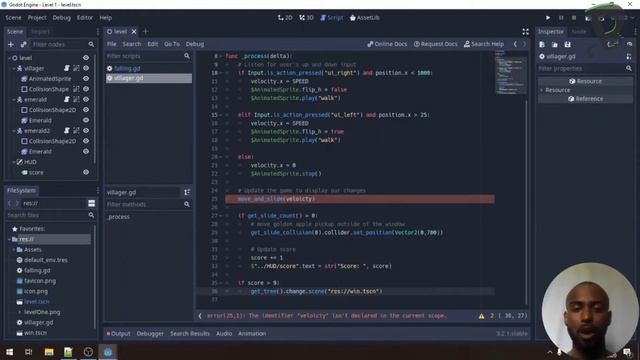Switch to the Node dock tab
The height and width of the screenshot is (360, 640).
pos(578,31)
